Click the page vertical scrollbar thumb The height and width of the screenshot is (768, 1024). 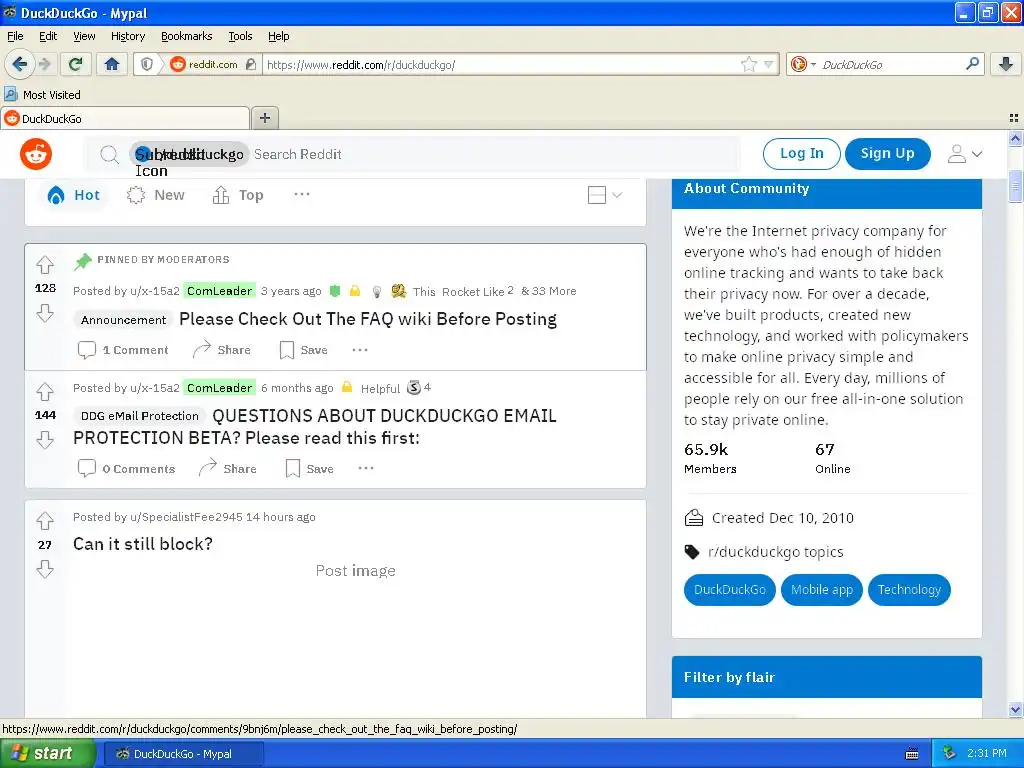(1015, 185)
